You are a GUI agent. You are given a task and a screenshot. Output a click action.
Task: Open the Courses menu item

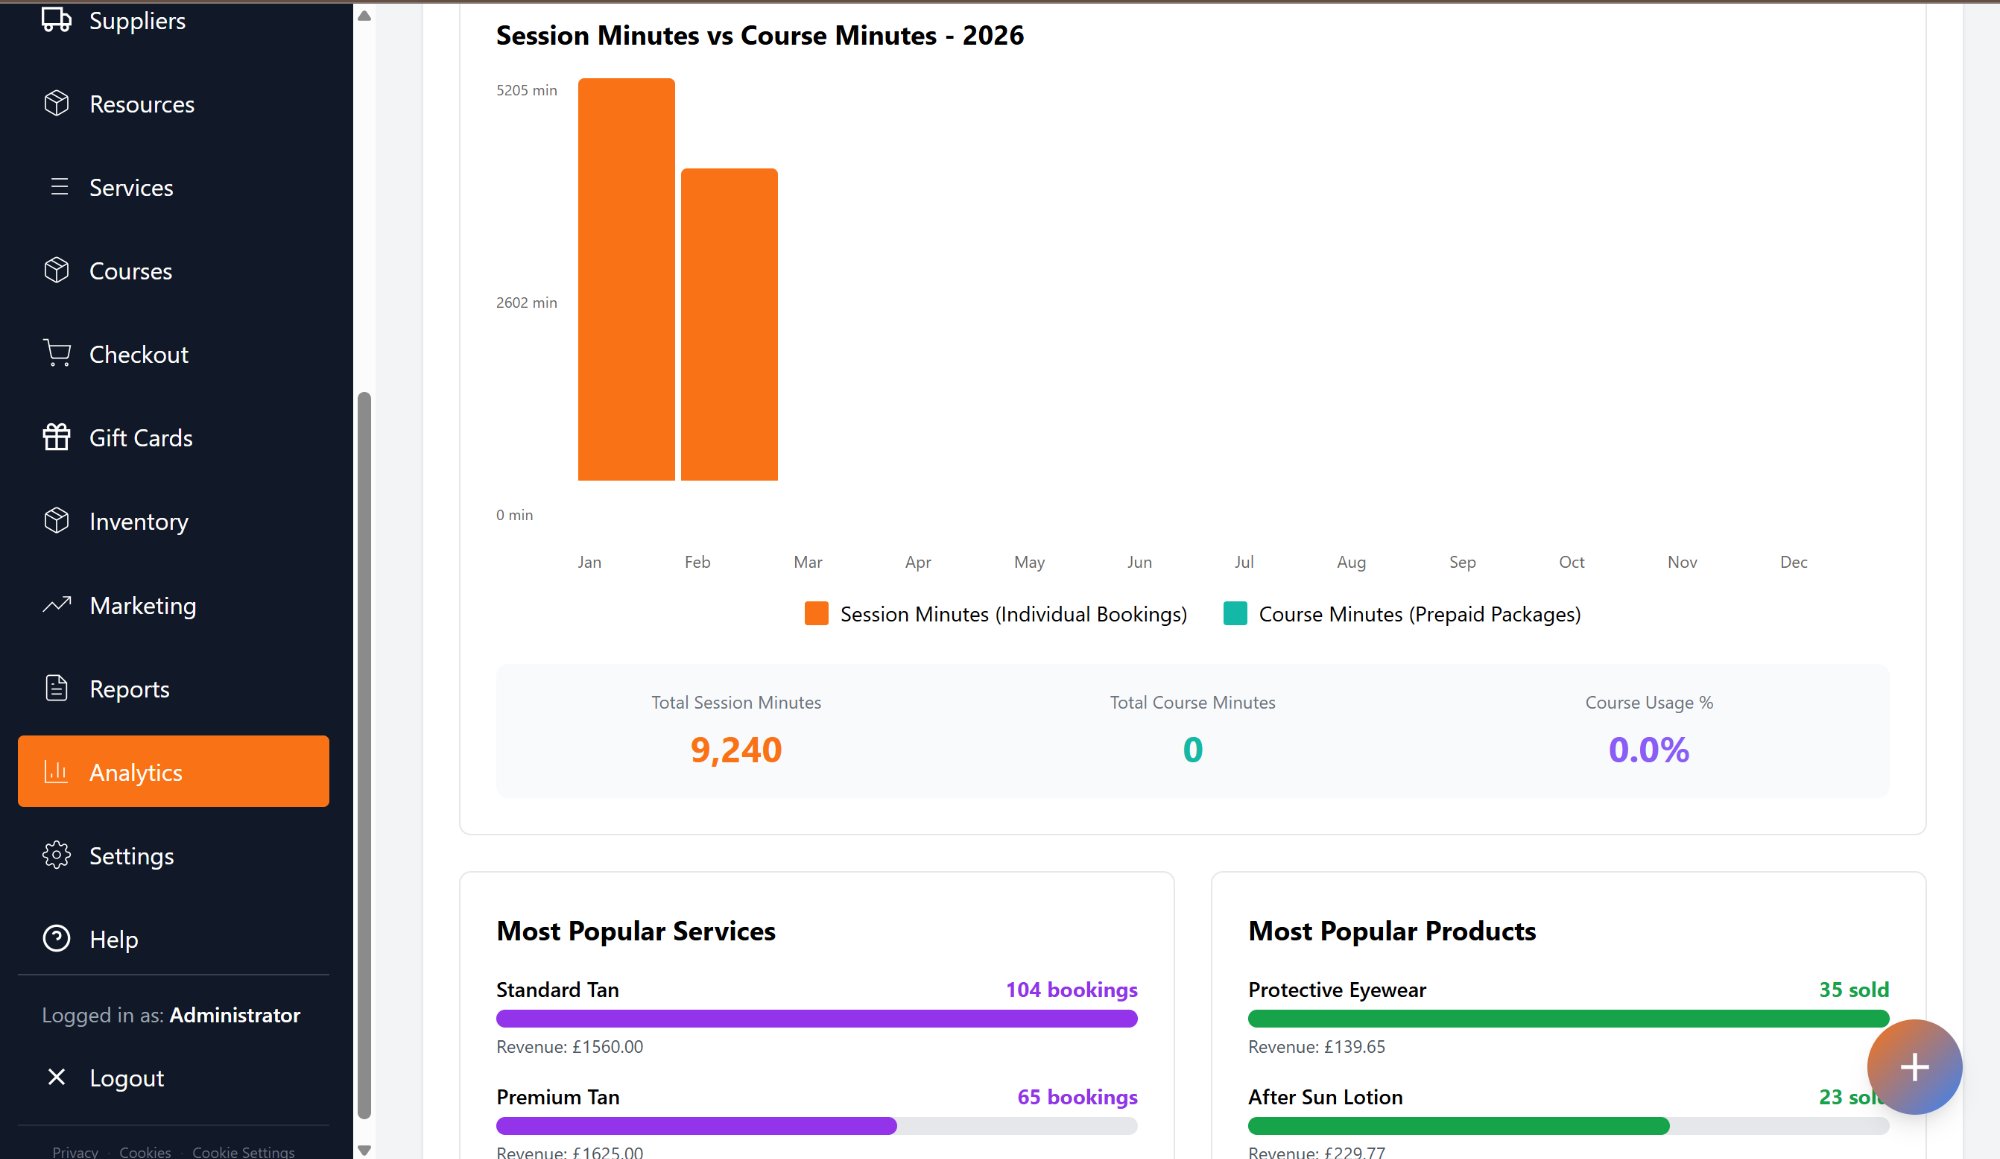coord(130,271)
